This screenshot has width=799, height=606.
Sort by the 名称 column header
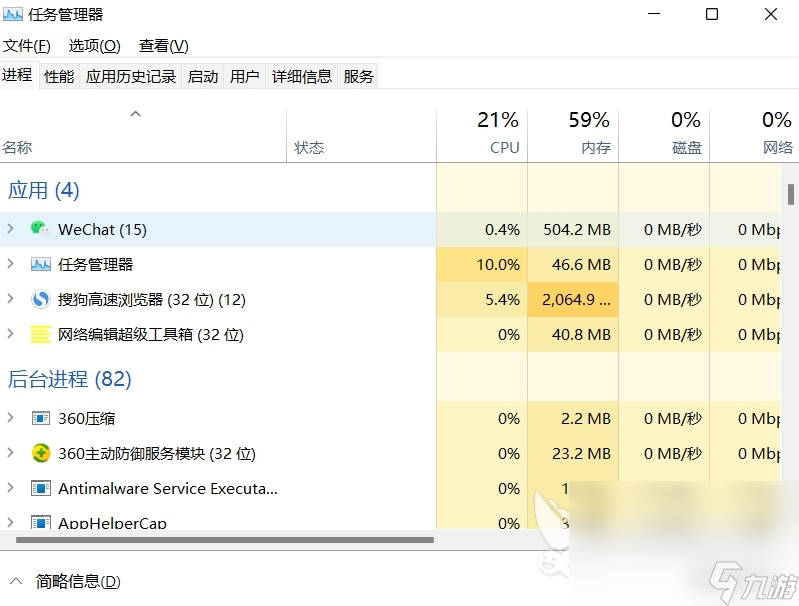click(143, 136)
